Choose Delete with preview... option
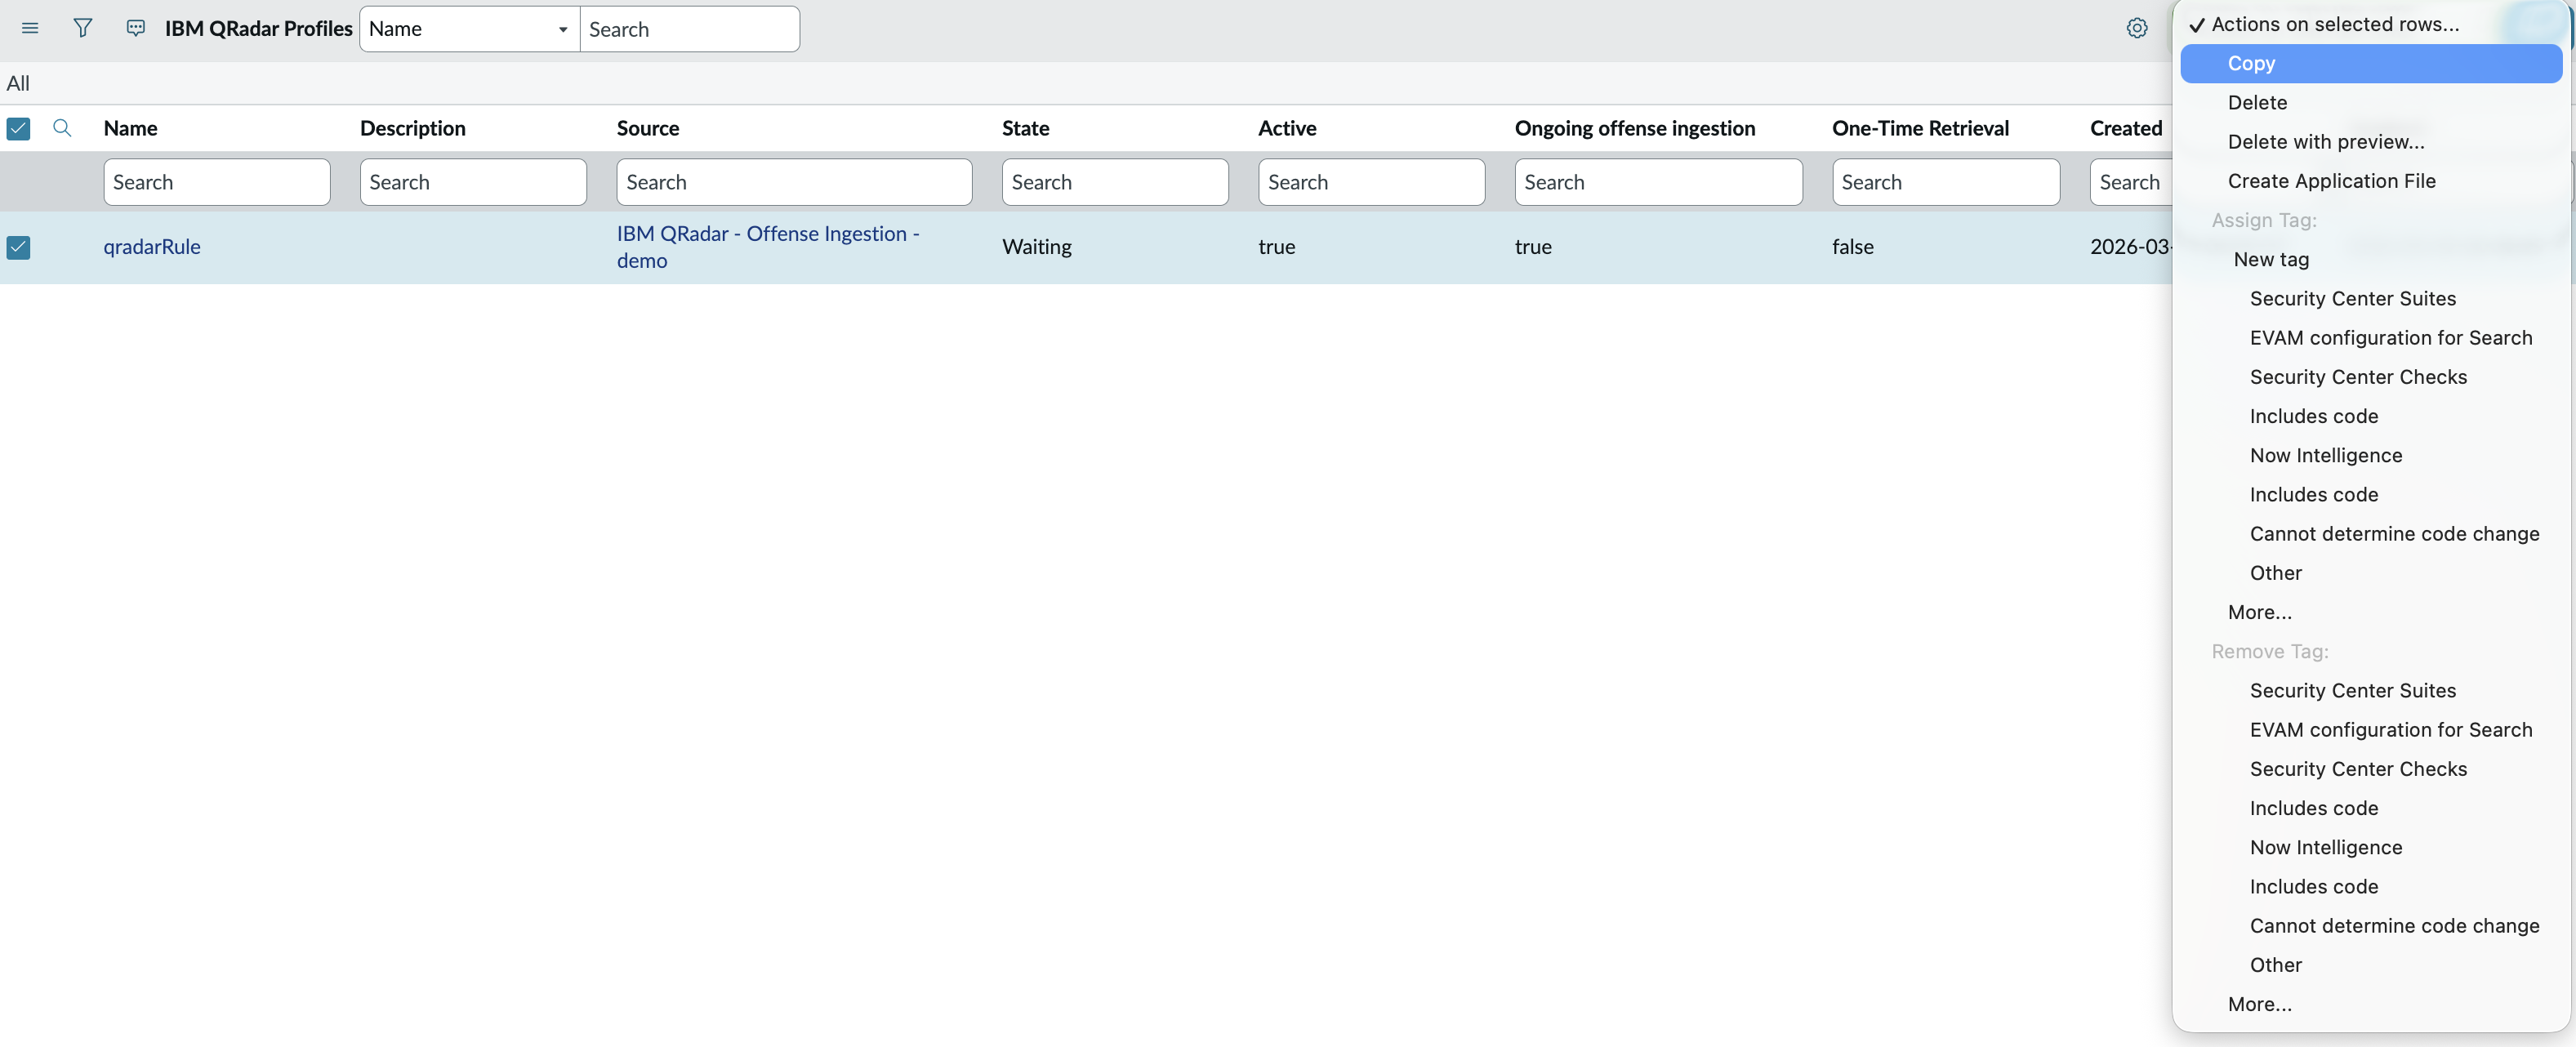Image resolution: width=2576 pixels, height=1047 pixels. [2371, 141]
